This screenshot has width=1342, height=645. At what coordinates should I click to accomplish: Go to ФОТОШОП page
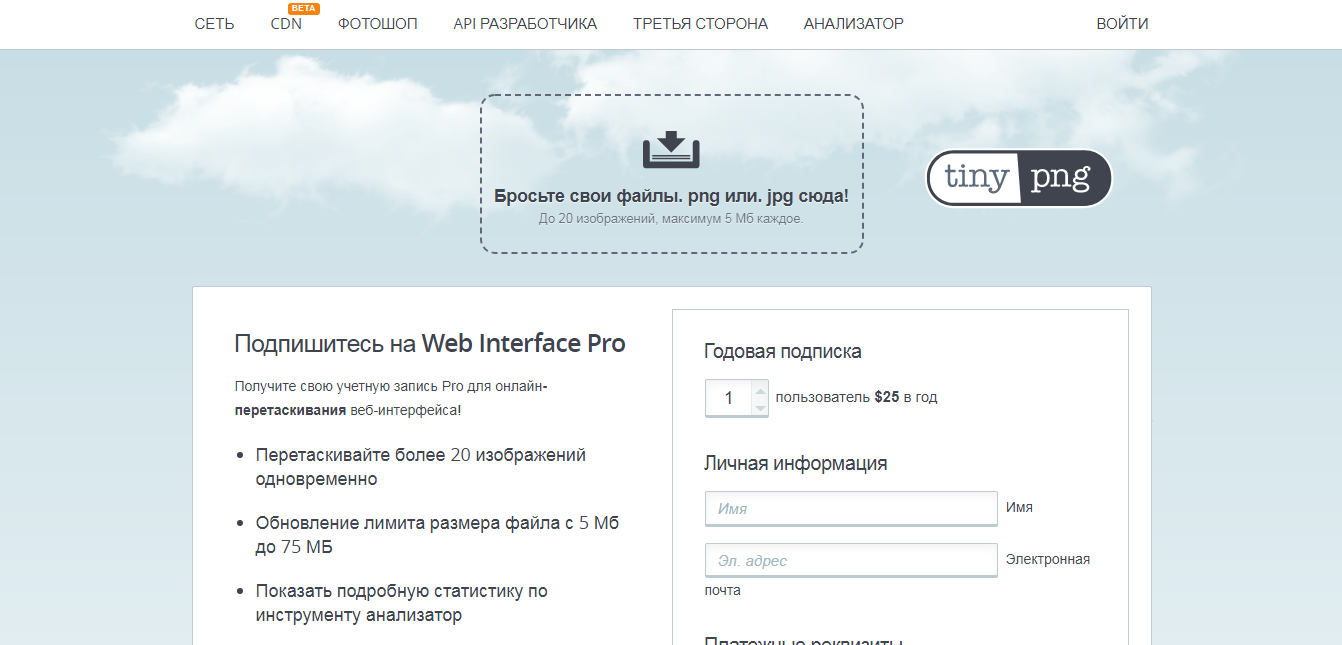pyautogui.click(x=377, y=23)
